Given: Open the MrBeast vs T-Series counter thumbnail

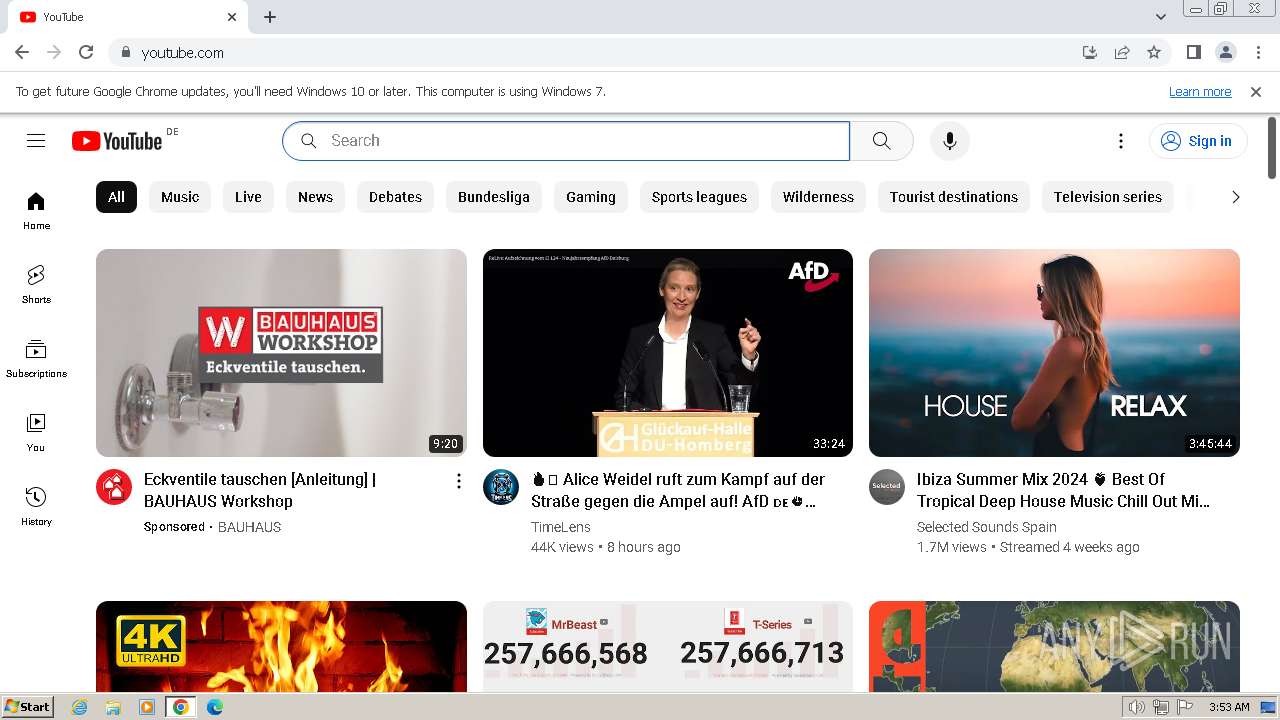Looking at the screenshot, I should 668,647.
